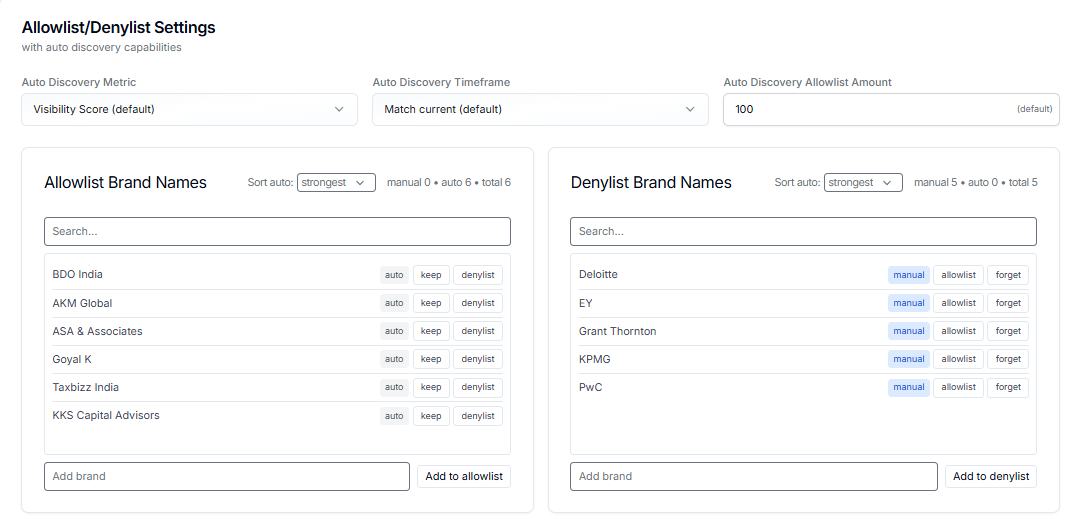Denylist BDO India

pos(477,275)
